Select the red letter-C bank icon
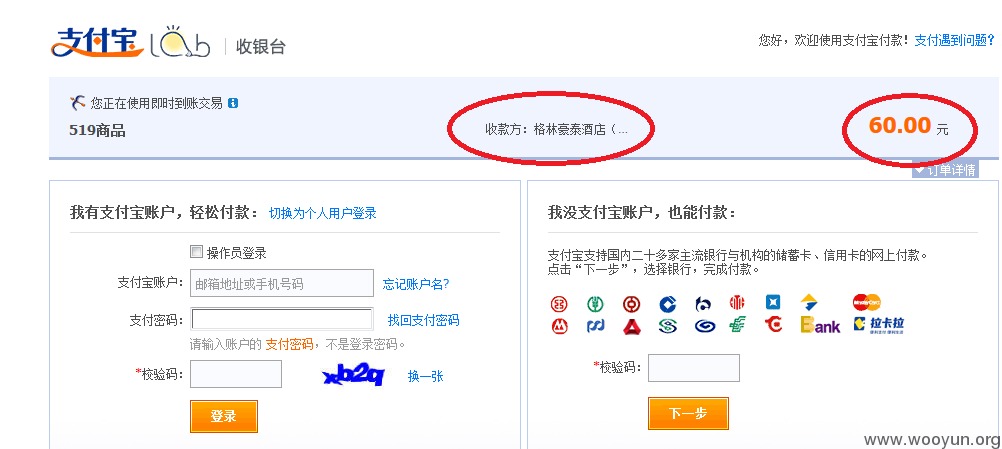The image size is (1002, 449). pyautogui.click(x=773, y=324)
